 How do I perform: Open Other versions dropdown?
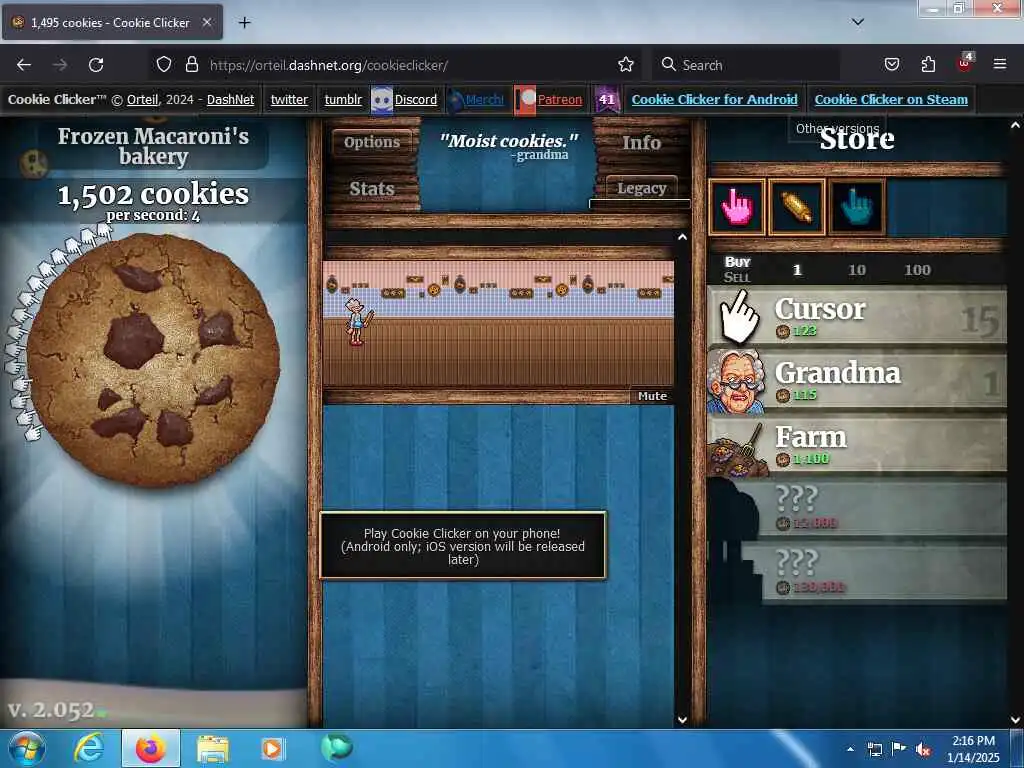tap(837, 128)
